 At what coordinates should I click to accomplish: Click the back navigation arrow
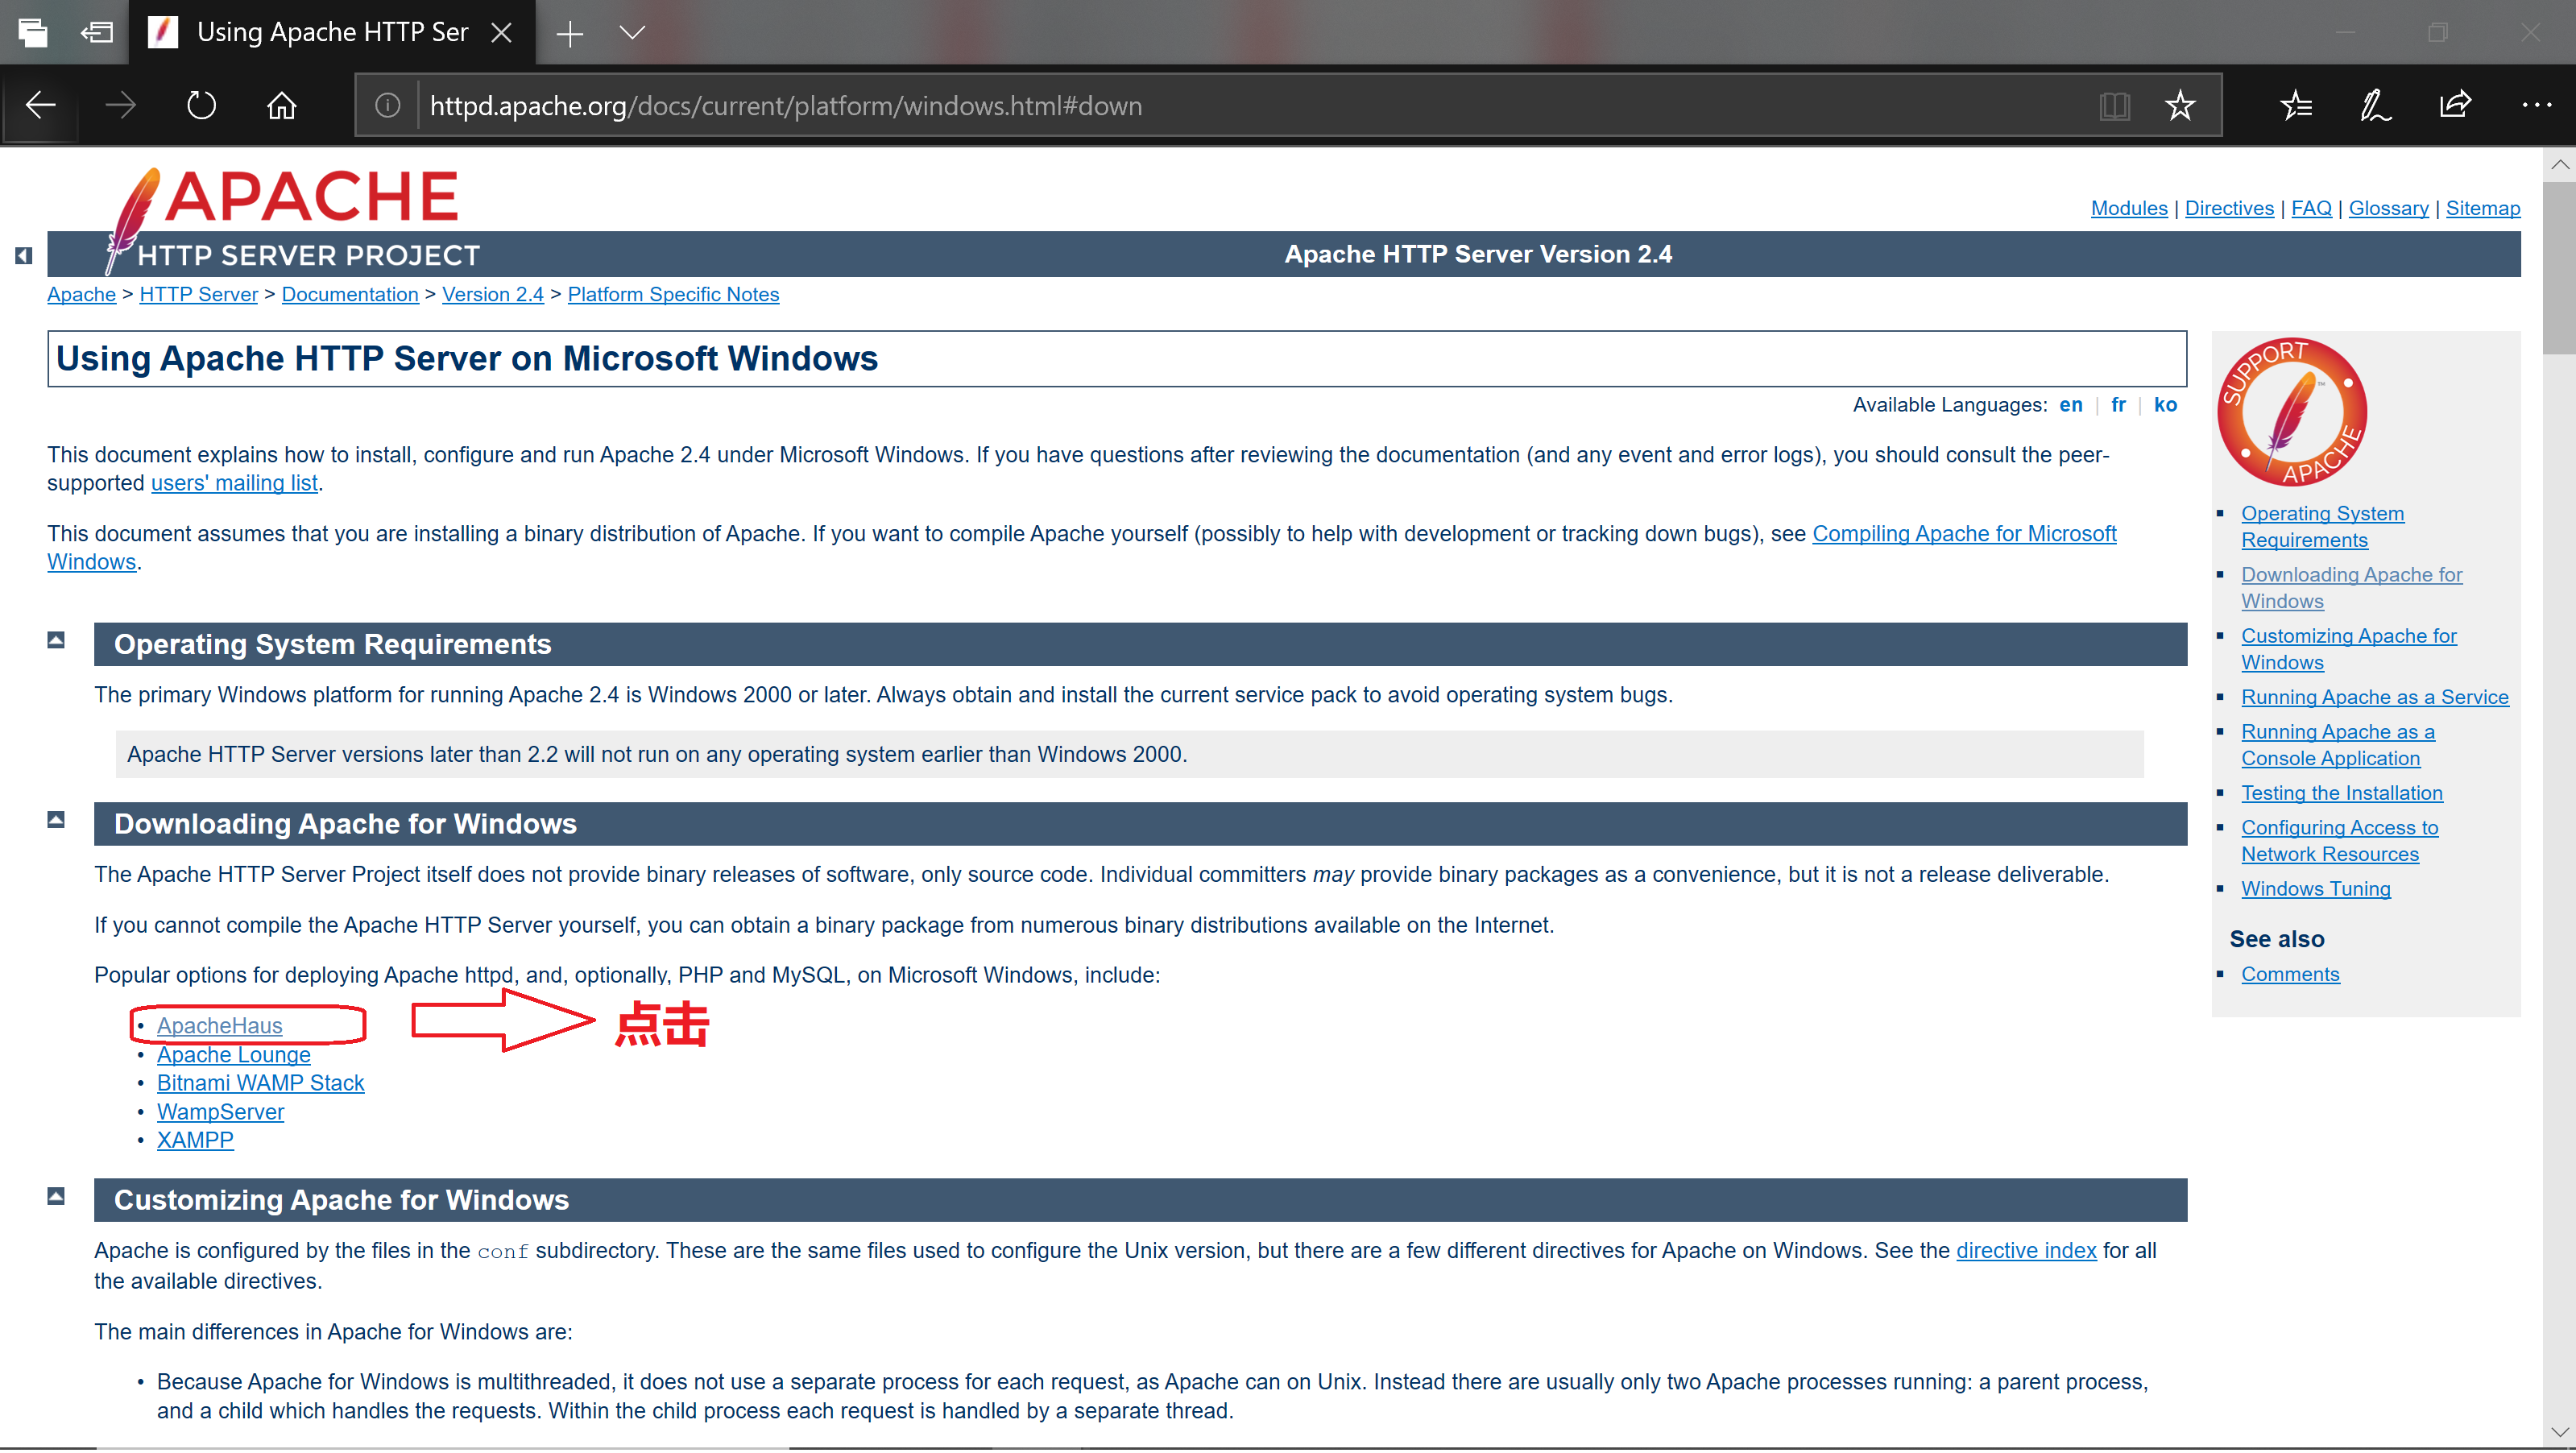tap(40, 105)
